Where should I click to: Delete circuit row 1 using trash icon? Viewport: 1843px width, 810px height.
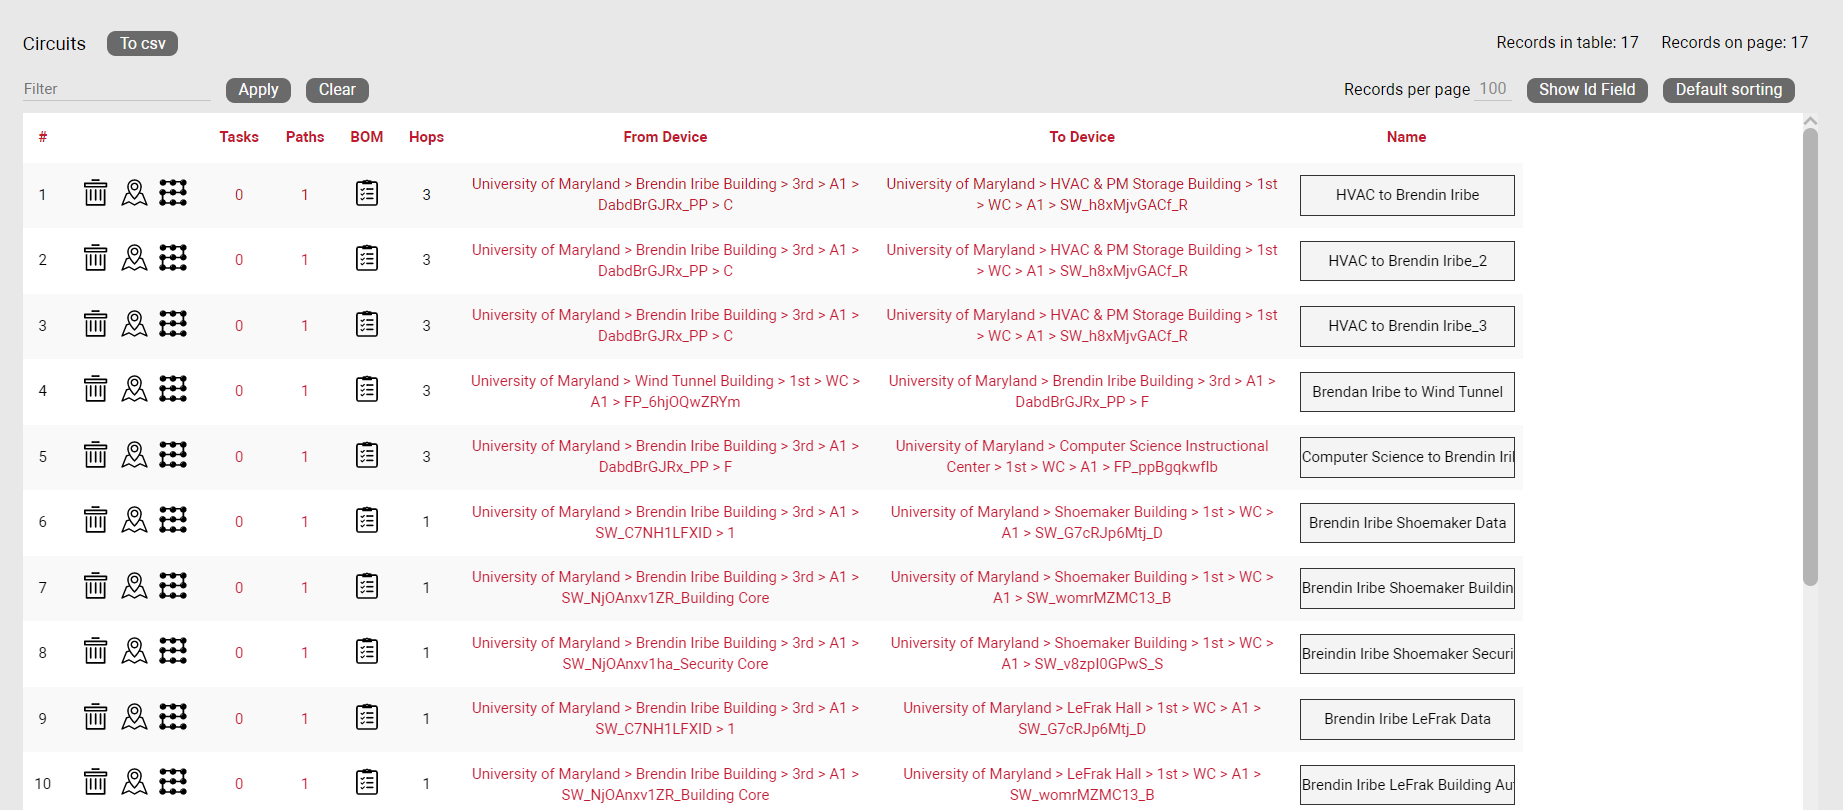coord(95,193)
